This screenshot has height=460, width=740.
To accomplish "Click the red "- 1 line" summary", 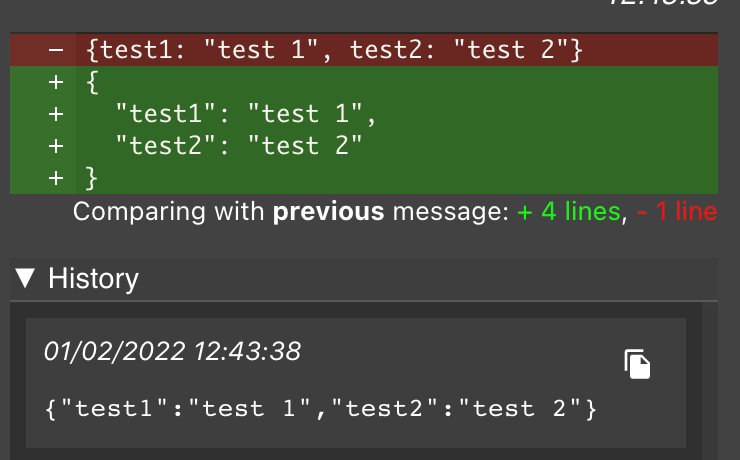I will click(677, 211).
